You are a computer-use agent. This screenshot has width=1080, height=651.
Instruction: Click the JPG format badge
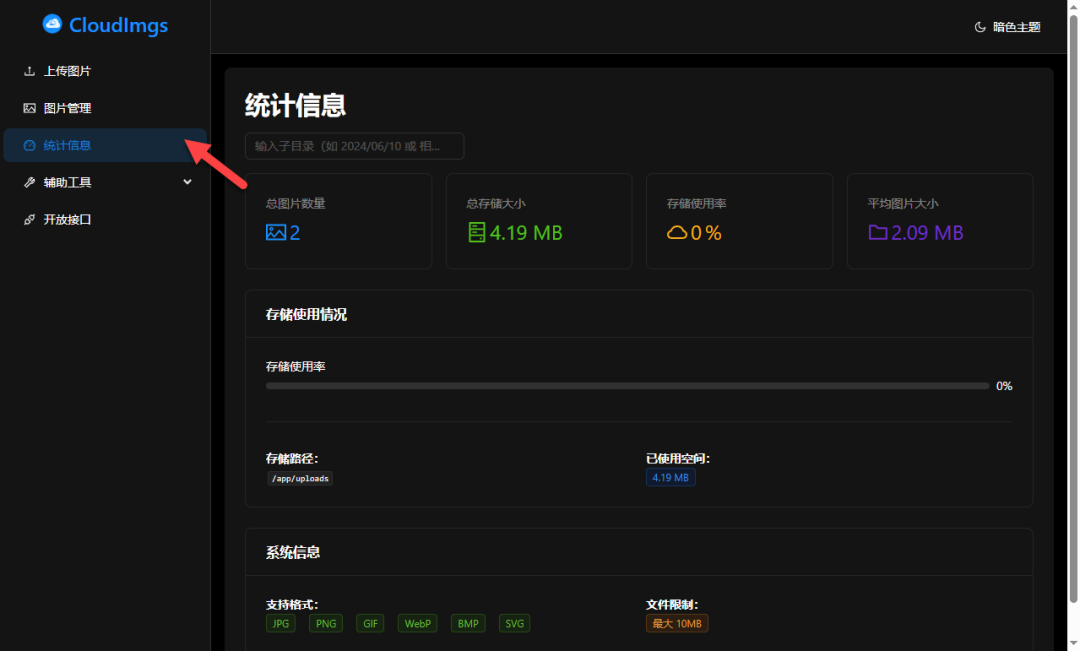[280, 623]
